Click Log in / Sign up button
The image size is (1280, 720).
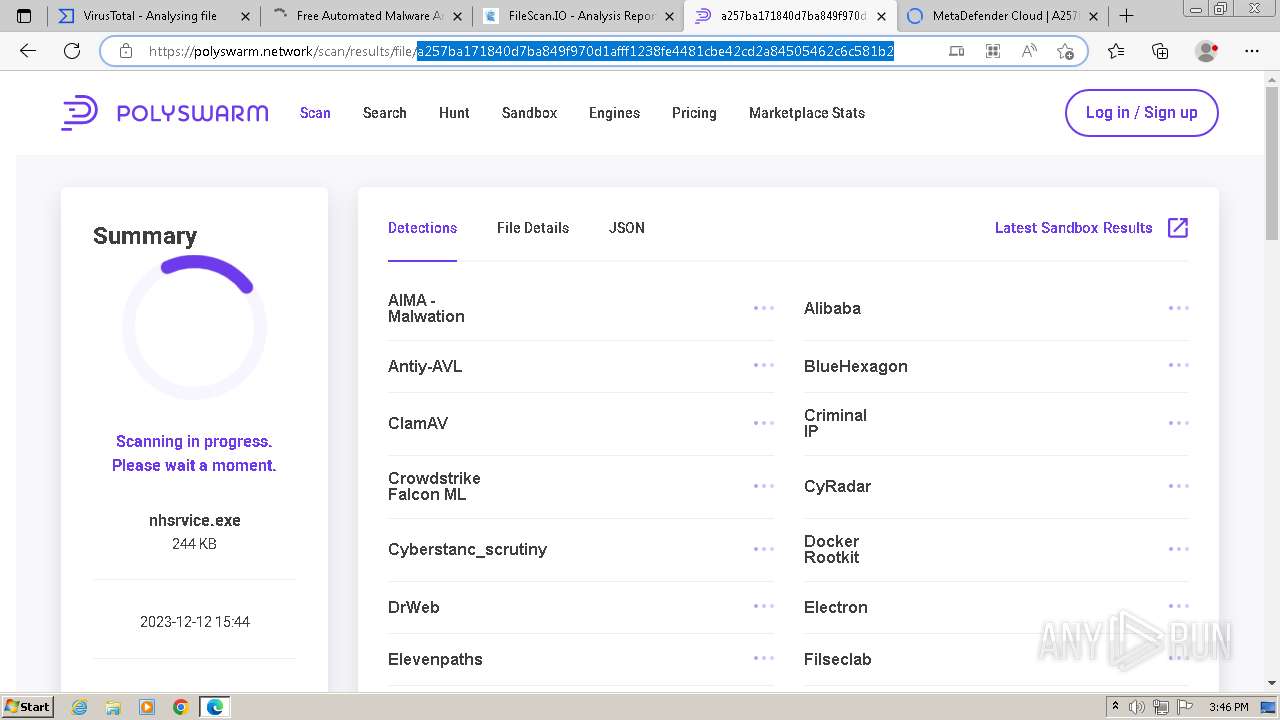click(1141, 113)
